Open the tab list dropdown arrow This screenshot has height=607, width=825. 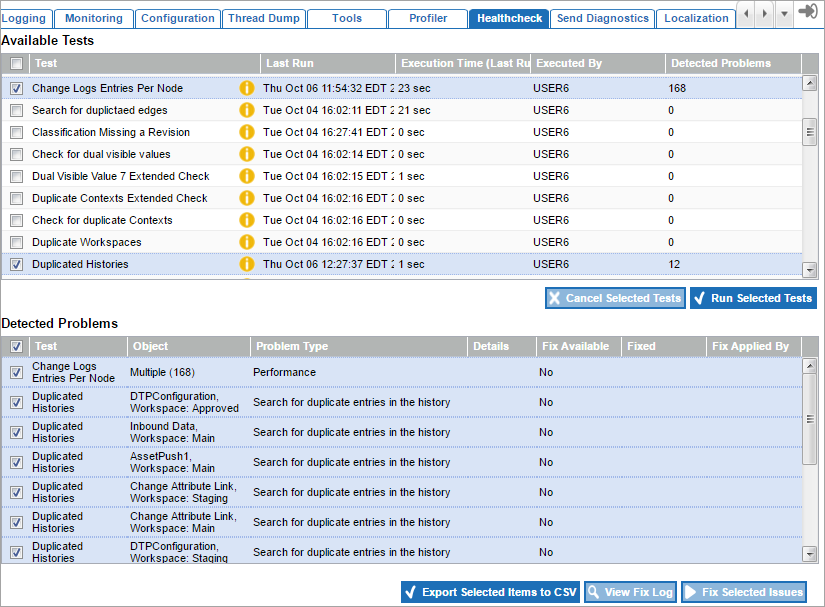tap(784, 13)
